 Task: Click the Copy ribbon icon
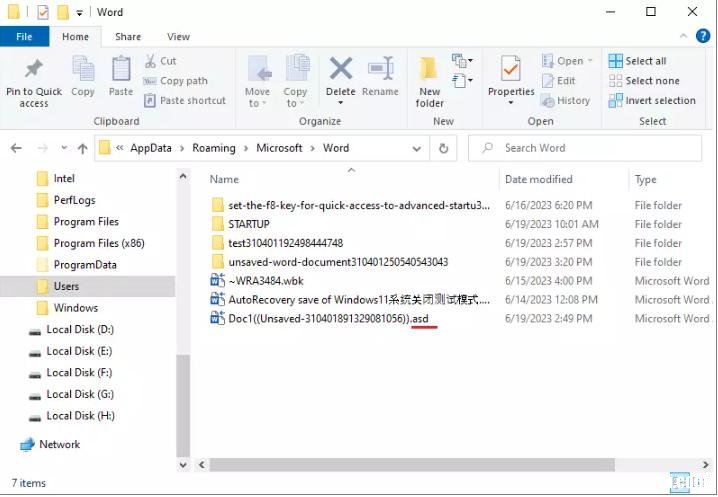(83, 69)
